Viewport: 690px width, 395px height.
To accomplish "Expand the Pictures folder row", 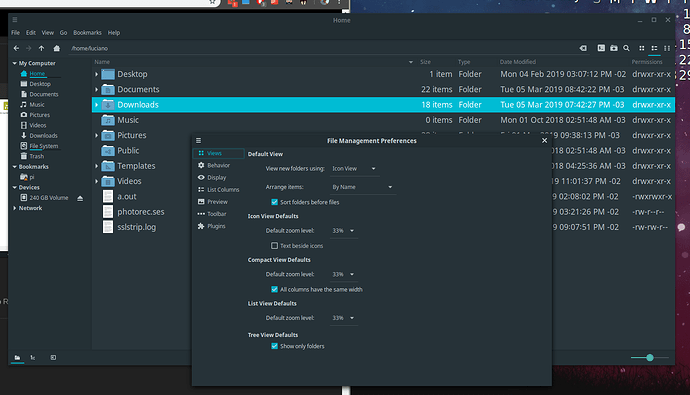I will (x=96, y=135).
